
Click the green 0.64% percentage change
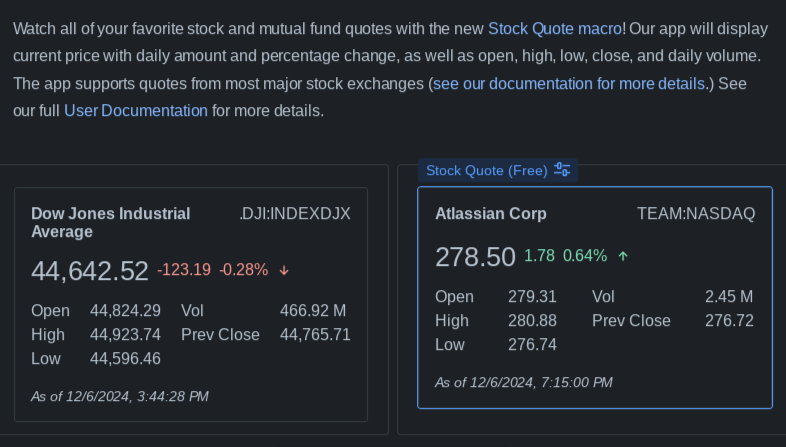coord(585,256)
